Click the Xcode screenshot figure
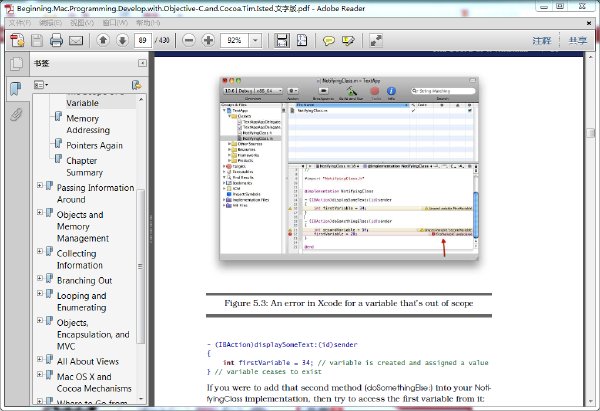The height and width of the screenshot is (411, 600). [x=349, y=168]
